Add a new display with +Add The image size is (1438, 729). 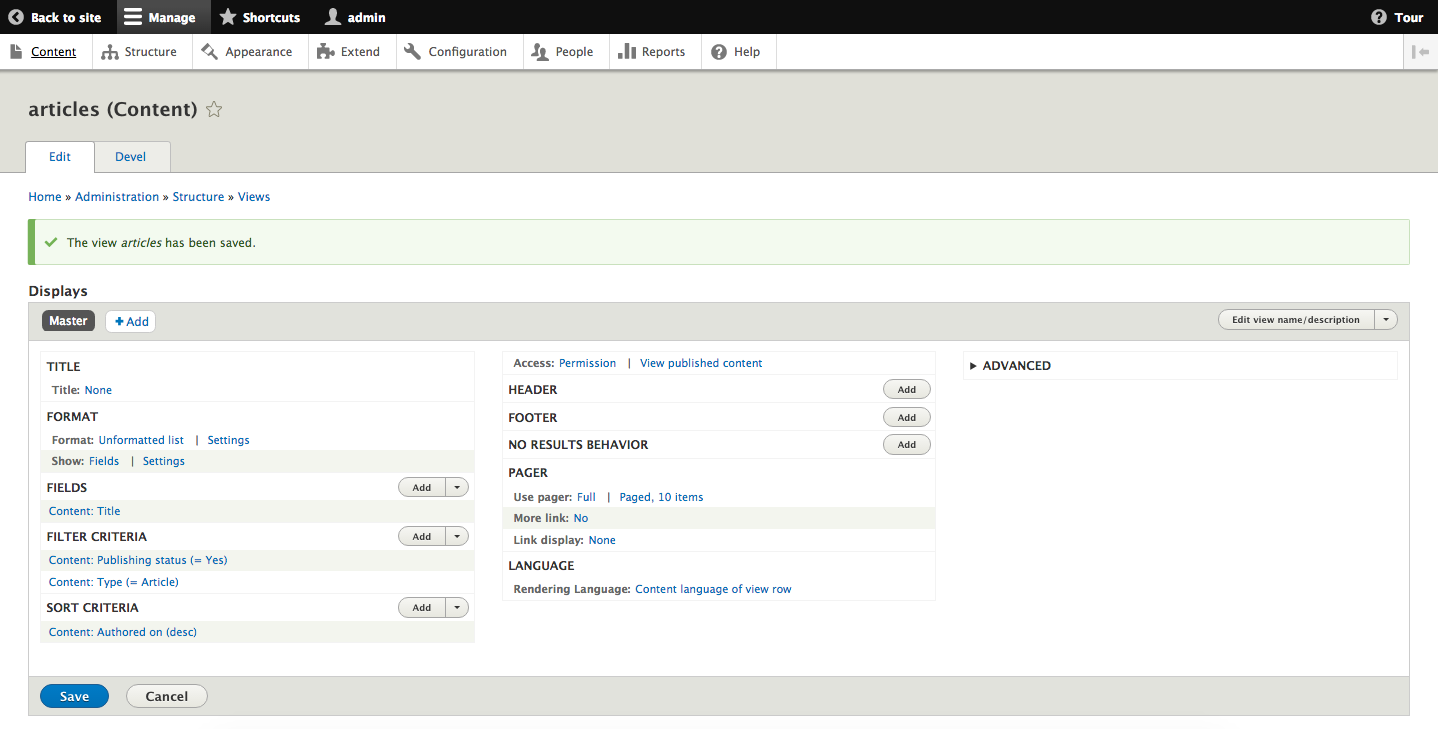point(131,321)
